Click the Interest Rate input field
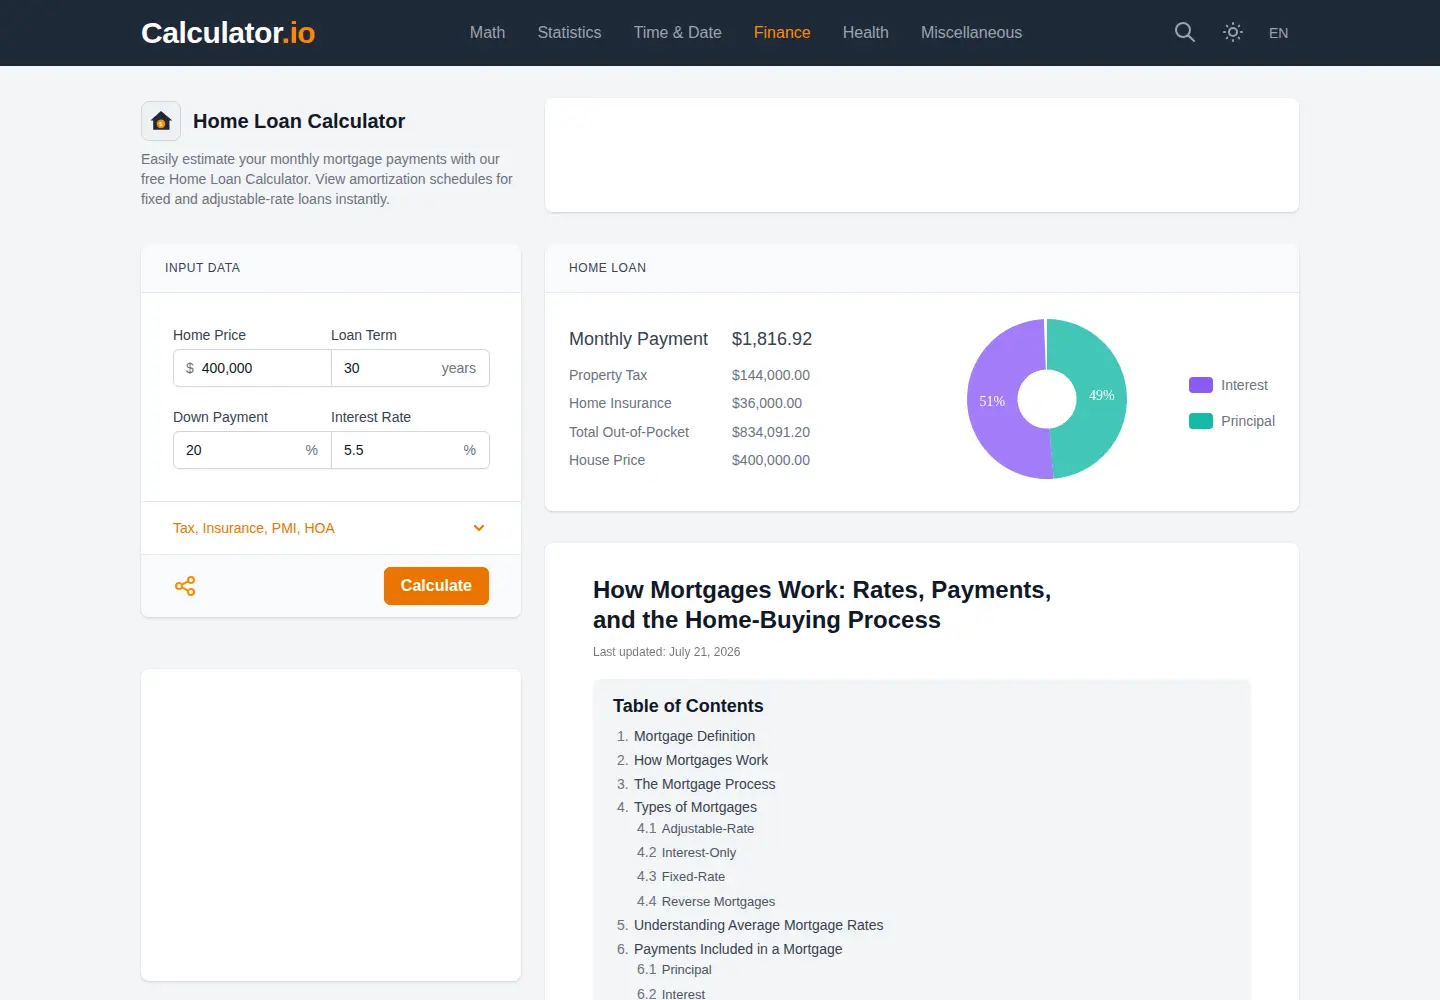This screenshot has width=1440, height=1000. click(410, 450)
